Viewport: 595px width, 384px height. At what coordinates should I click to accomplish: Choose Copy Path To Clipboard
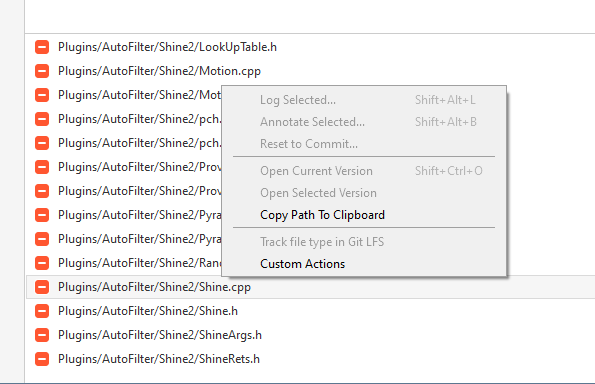coord(364,215)
